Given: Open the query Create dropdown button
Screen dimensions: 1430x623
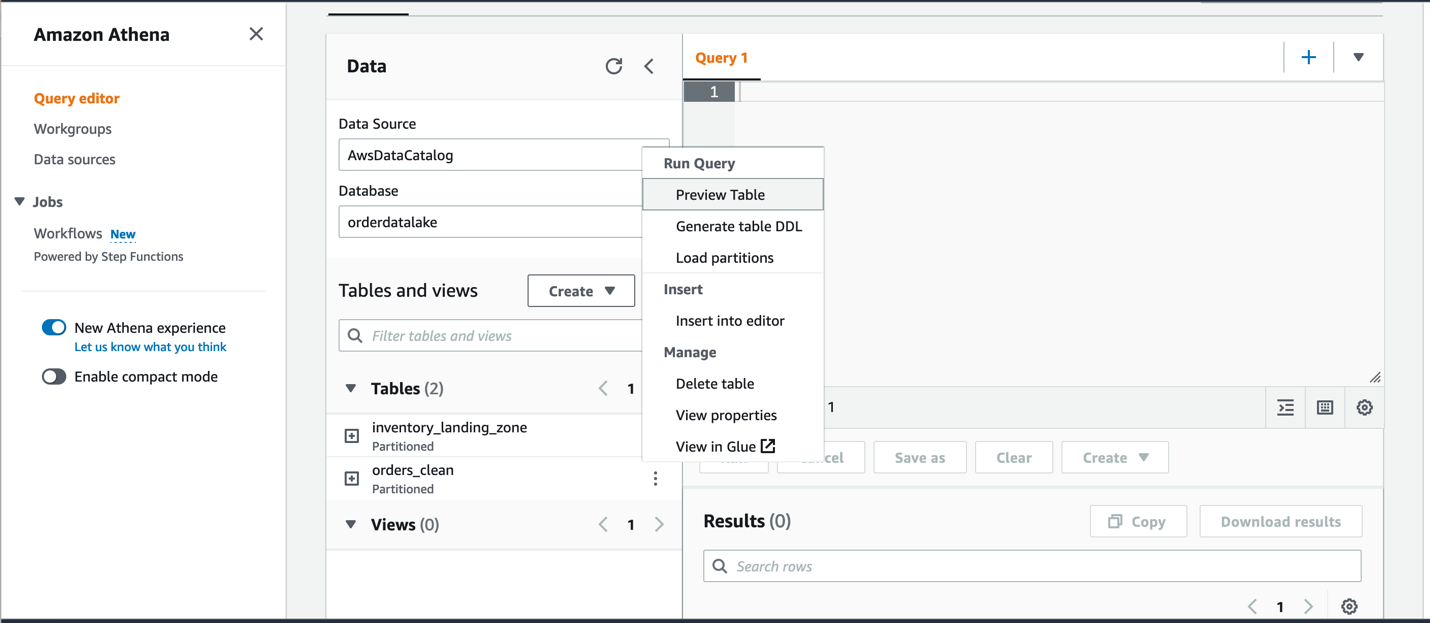Looking at the screenshot, I should tap(1115, 458).
